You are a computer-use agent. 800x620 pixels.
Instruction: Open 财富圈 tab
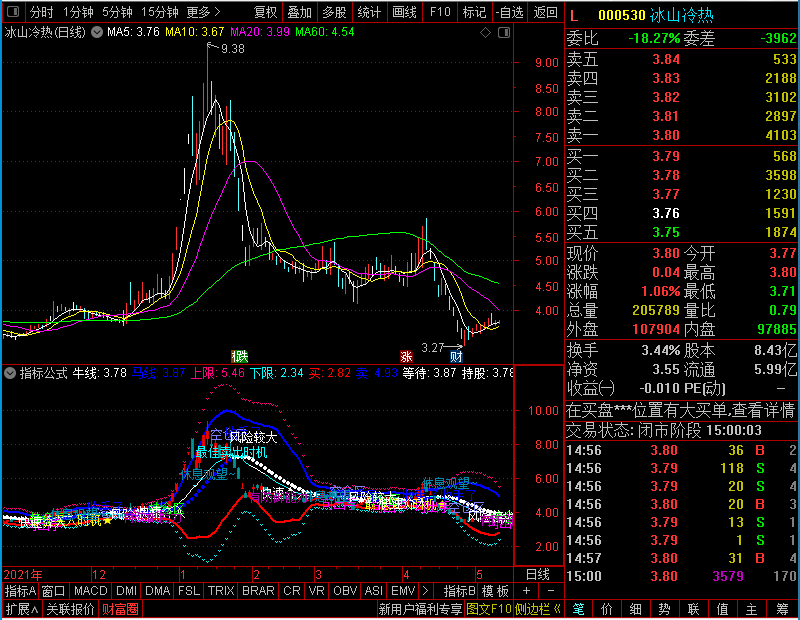pos(120,609)
